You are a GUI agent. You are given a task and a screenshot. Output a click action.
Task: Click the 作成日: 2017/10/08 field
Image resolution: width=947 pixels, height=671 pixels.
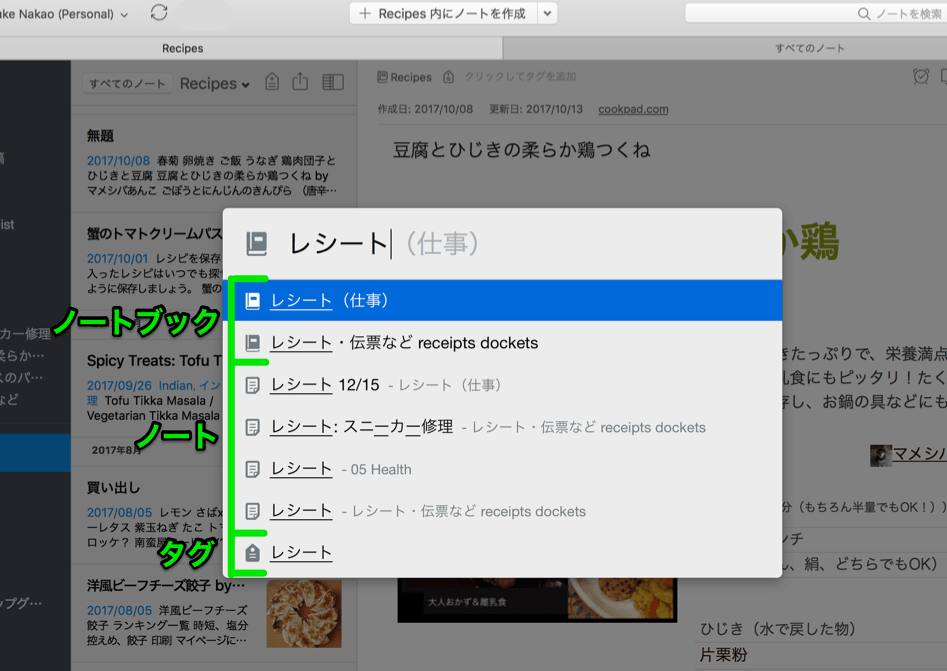425,109
